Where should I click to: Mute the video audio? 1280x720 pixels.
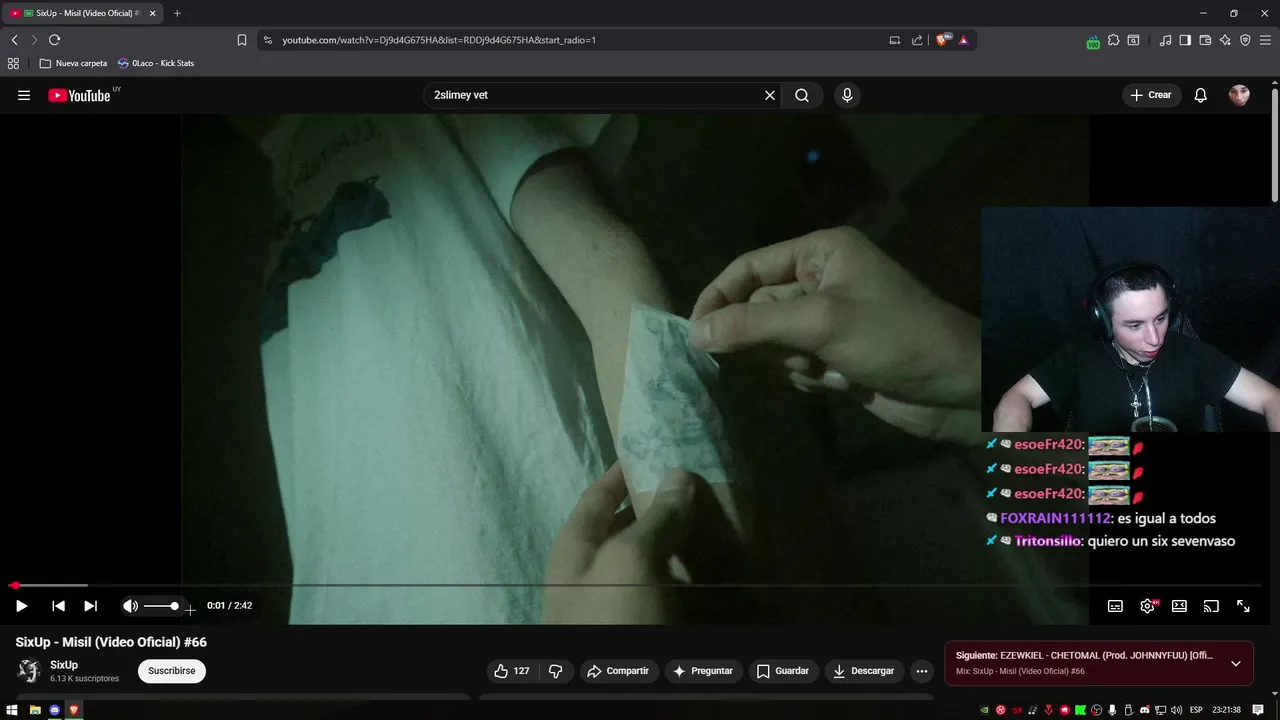click(130, 606)
